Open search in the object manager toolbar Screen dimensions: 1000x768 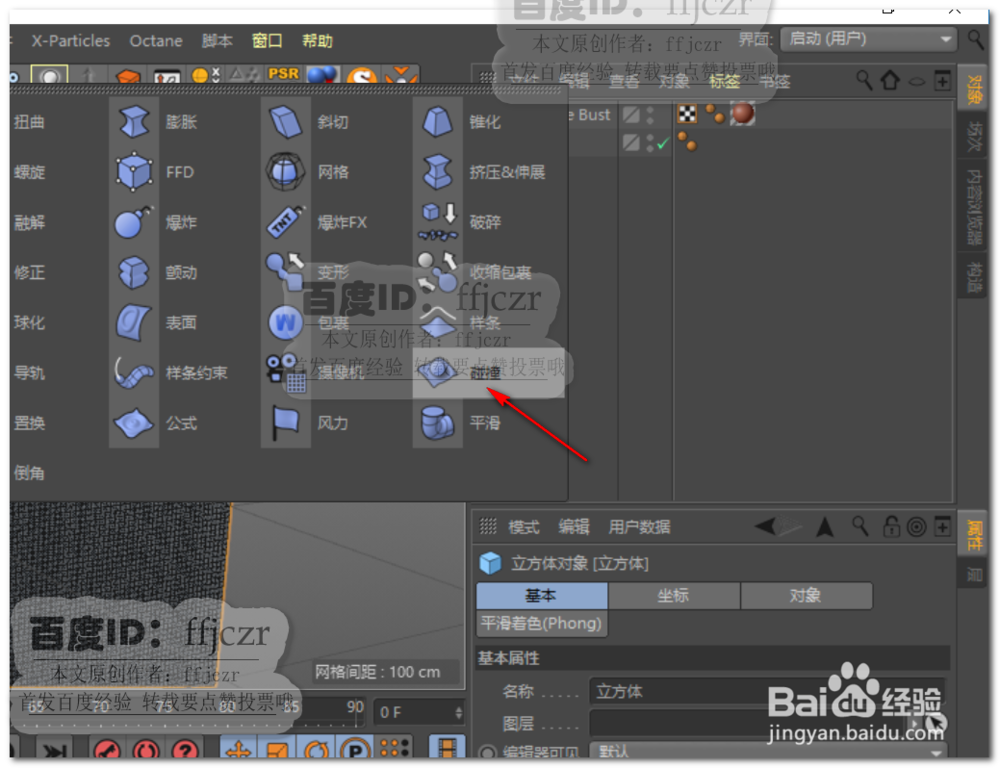coord(864,80)
